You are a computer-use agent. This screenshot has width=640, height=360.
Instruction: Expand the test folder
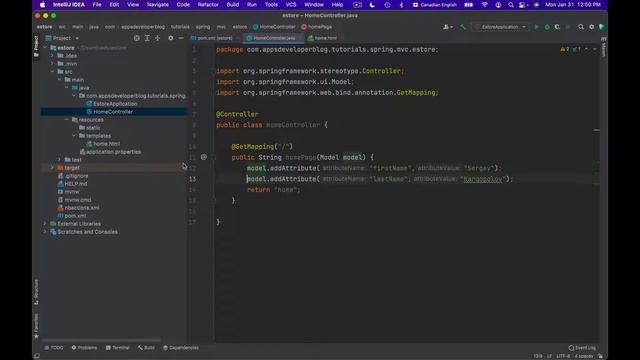(x=60, y=160)
